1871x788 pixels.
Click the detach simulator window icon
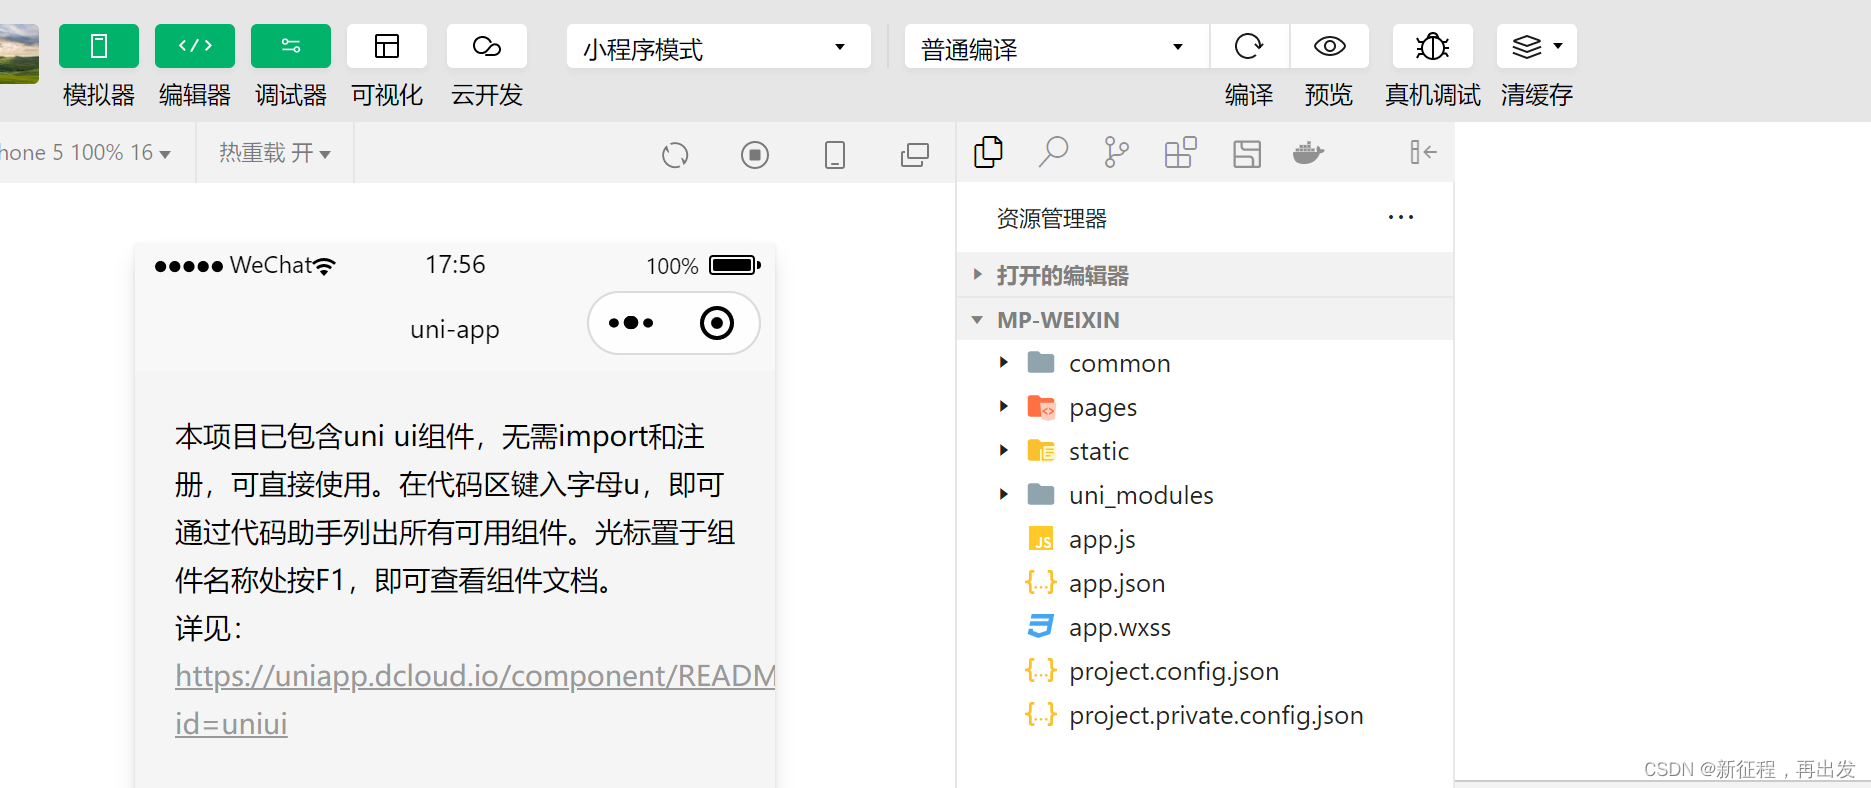(915, 155)
